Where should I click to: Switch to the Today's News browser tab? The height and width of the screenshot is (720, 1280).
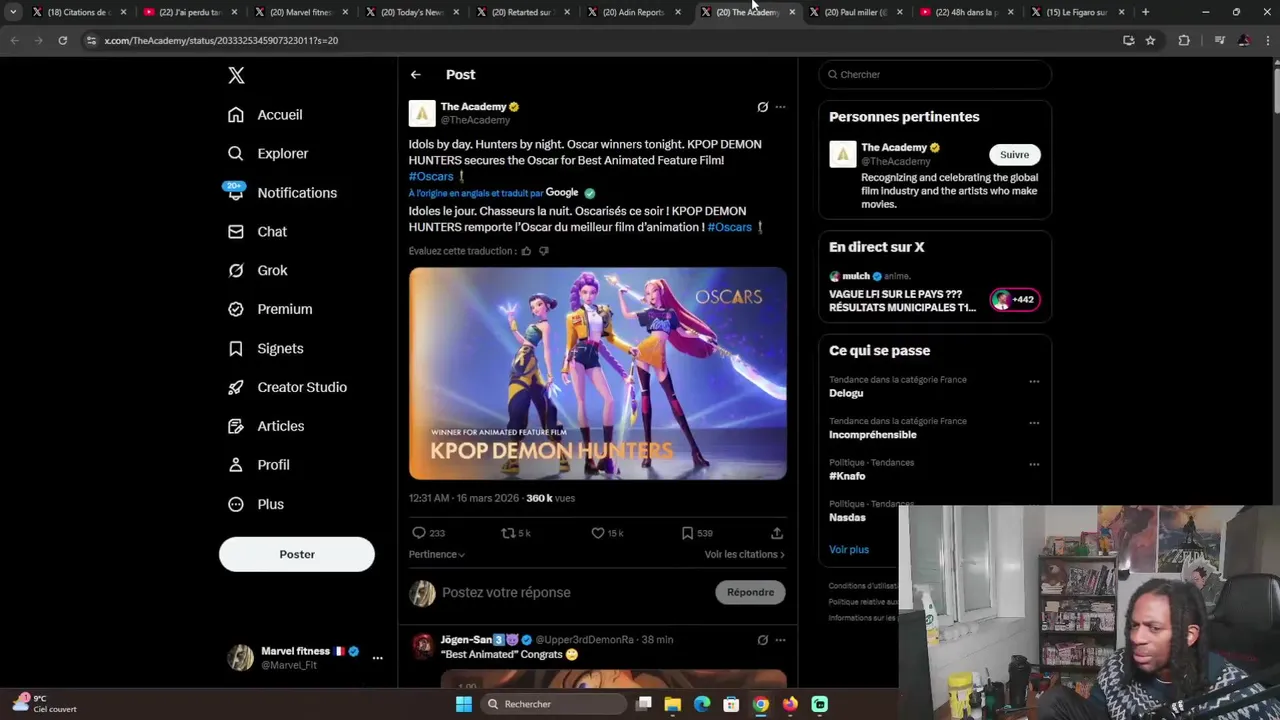(x=411, y=12)
